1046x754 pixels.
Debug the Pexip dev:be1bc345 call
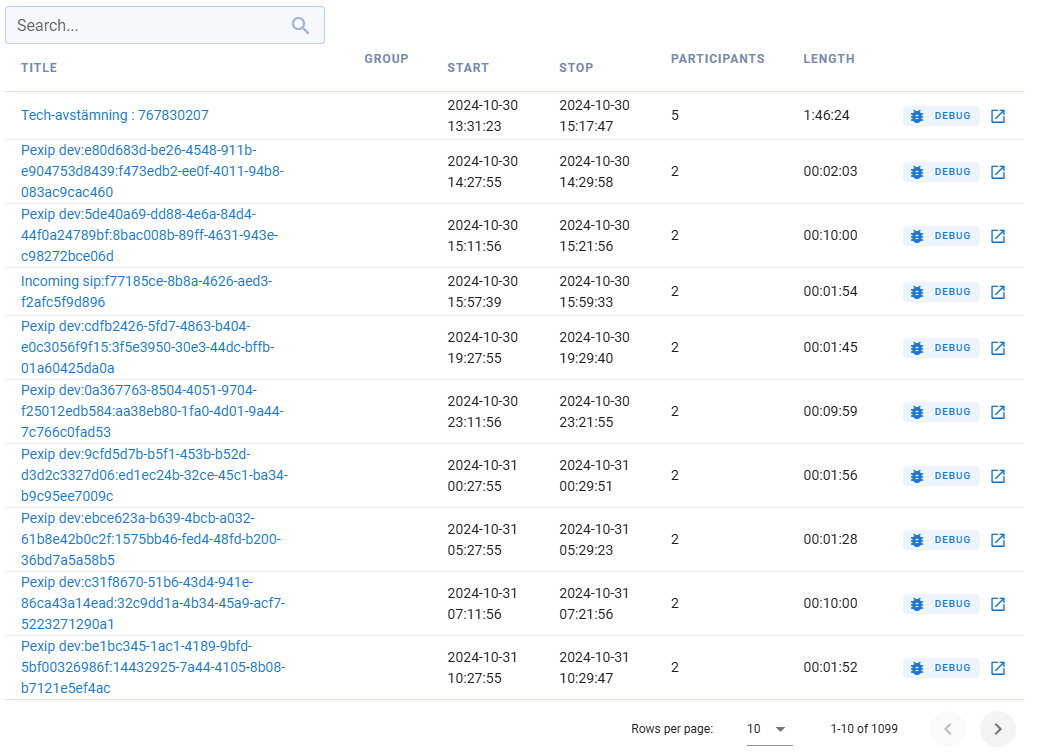tap(941, 669)
